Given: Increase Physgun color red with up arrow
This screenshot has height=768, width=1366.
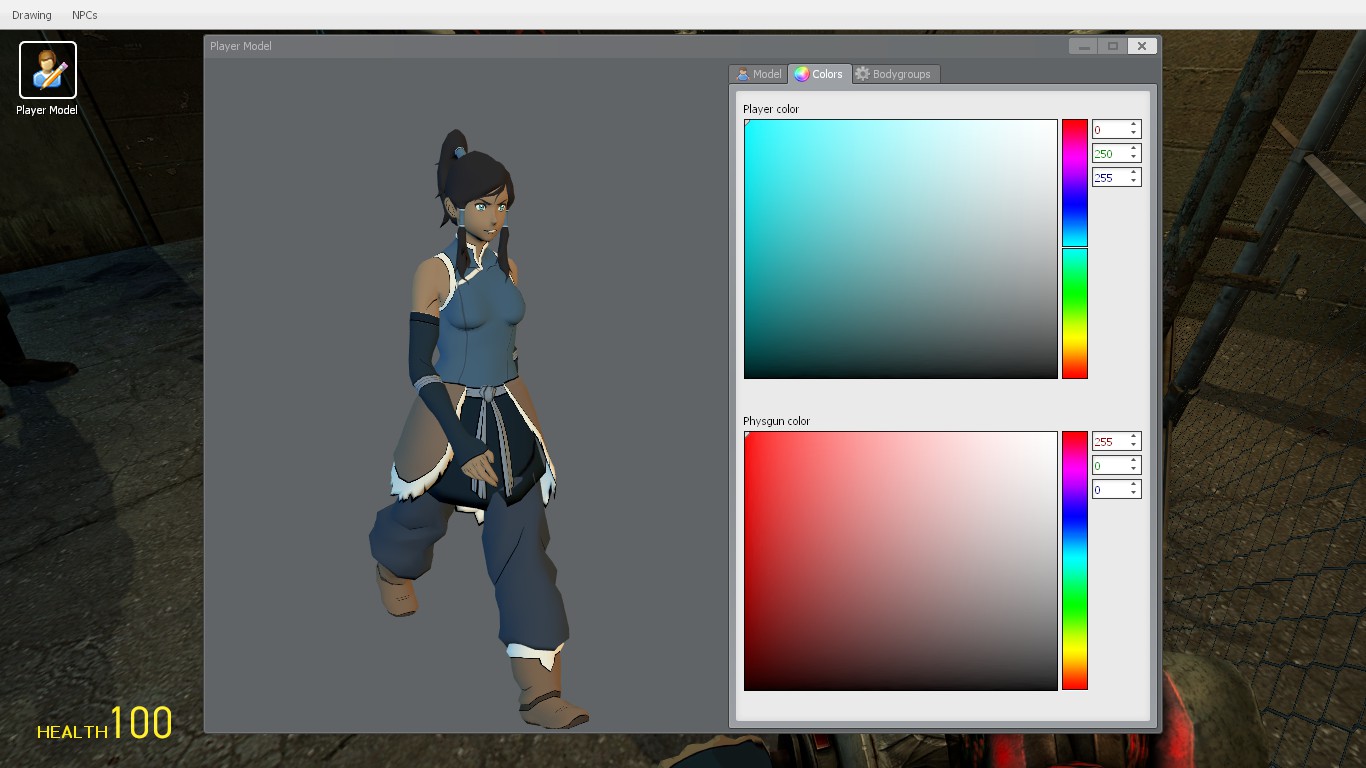Looking at the screenshot, I should 1134,437.
